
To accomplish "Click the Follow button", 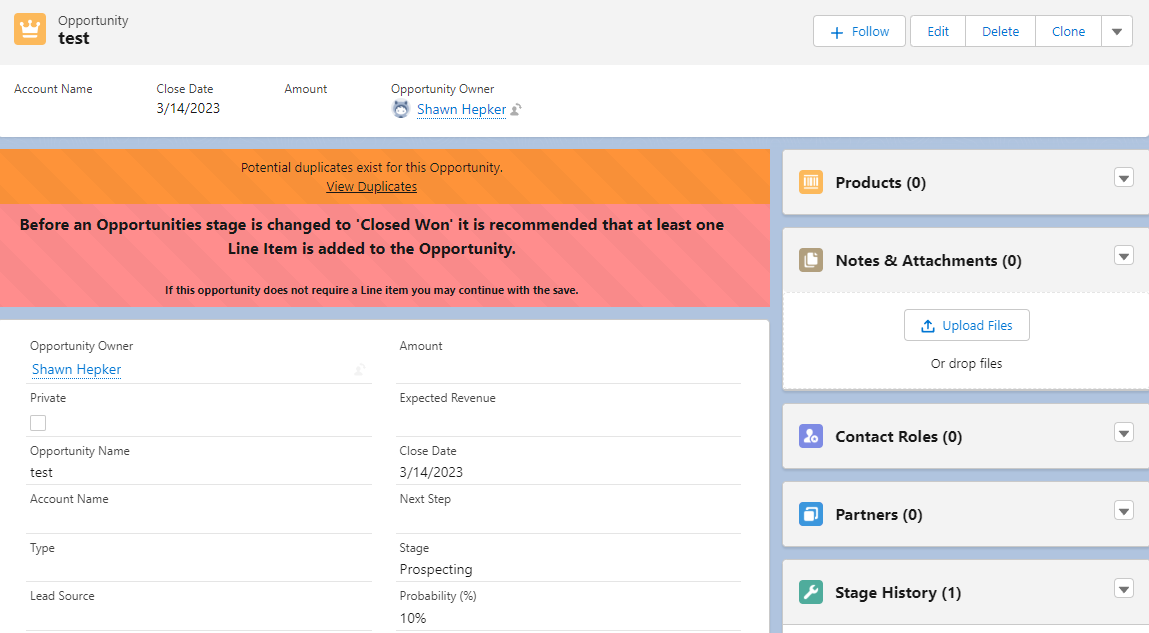I will [x=859, y=31].
